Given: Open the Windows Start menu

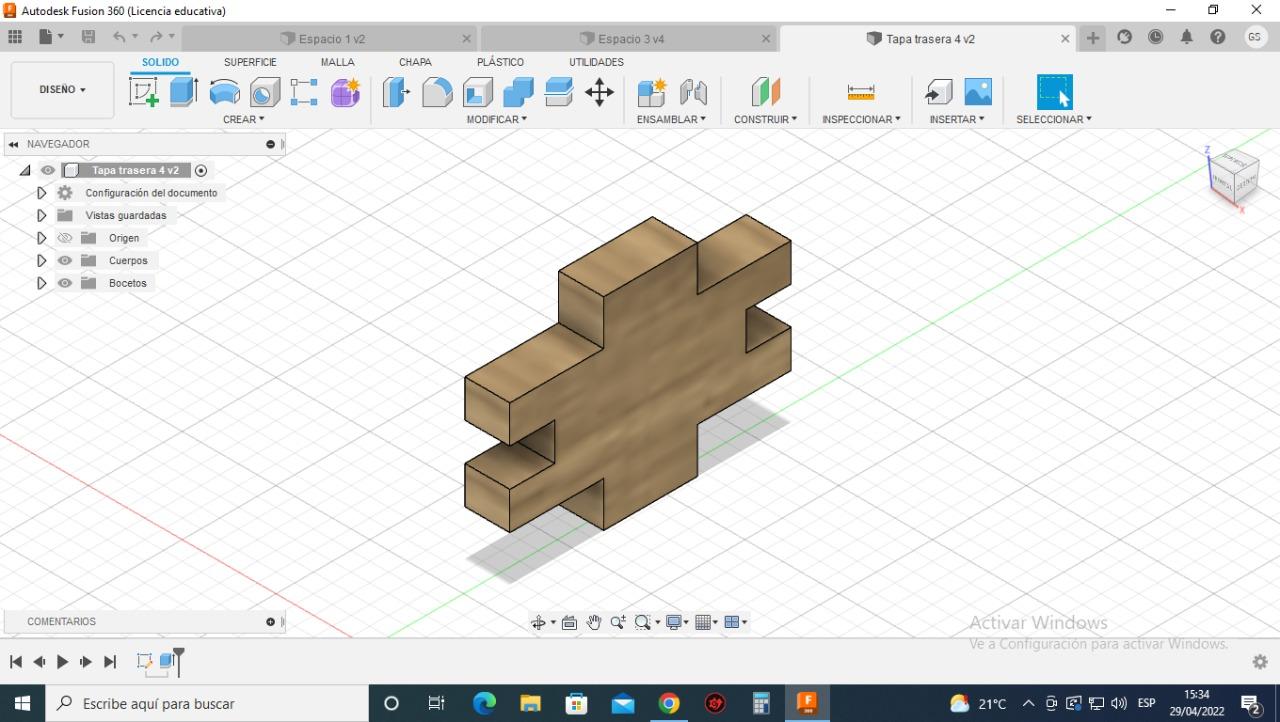Looking at the screenshot, I should 22,703.
